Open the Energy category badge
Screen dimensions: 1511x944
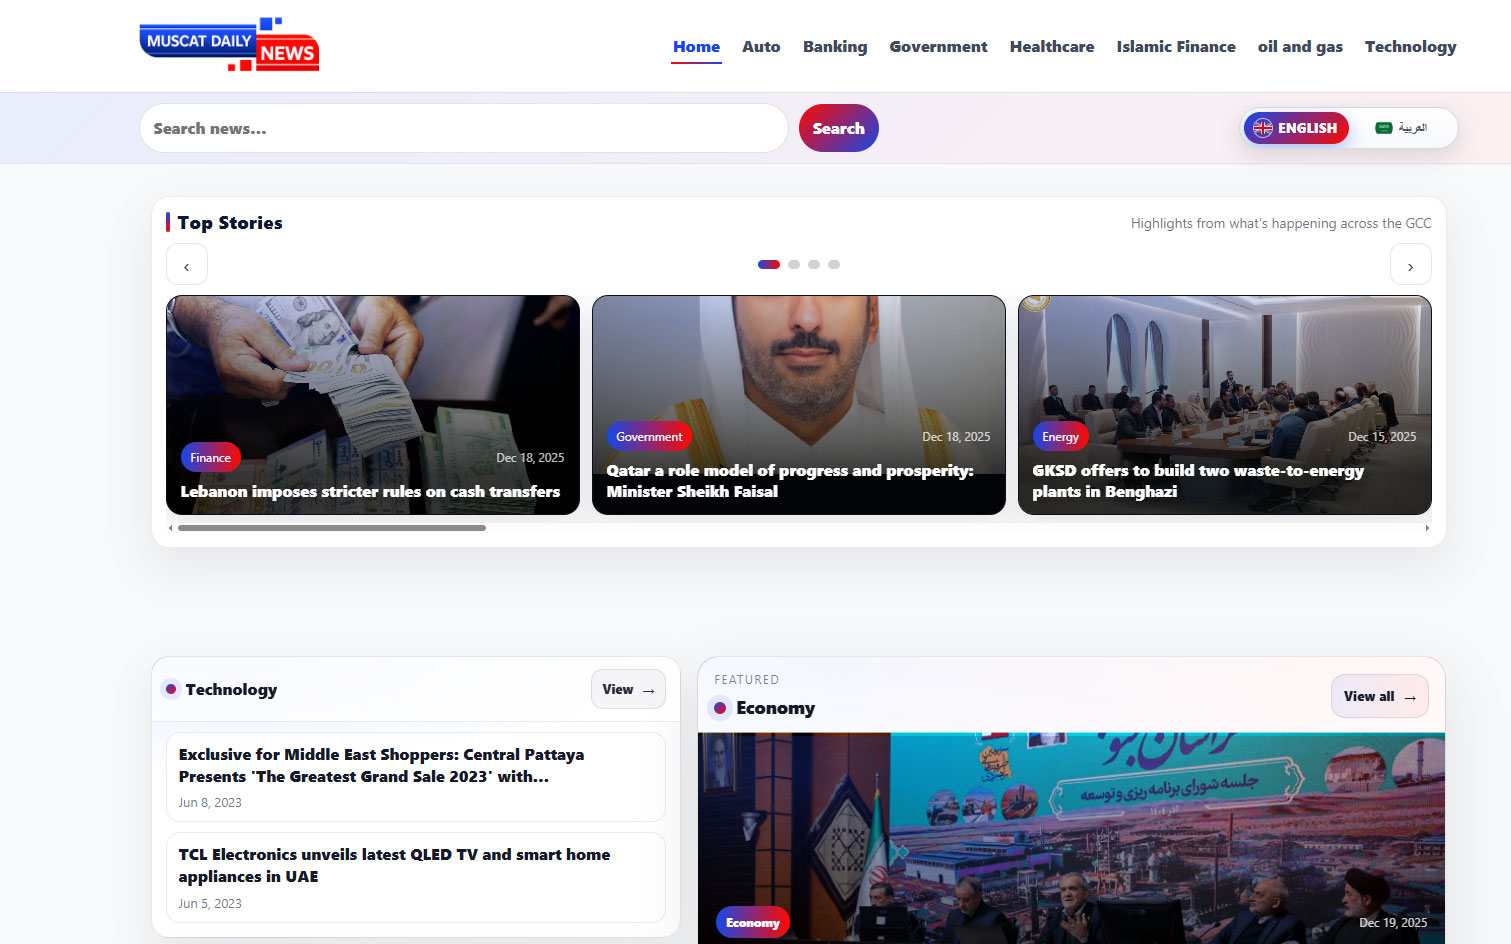1060,437
